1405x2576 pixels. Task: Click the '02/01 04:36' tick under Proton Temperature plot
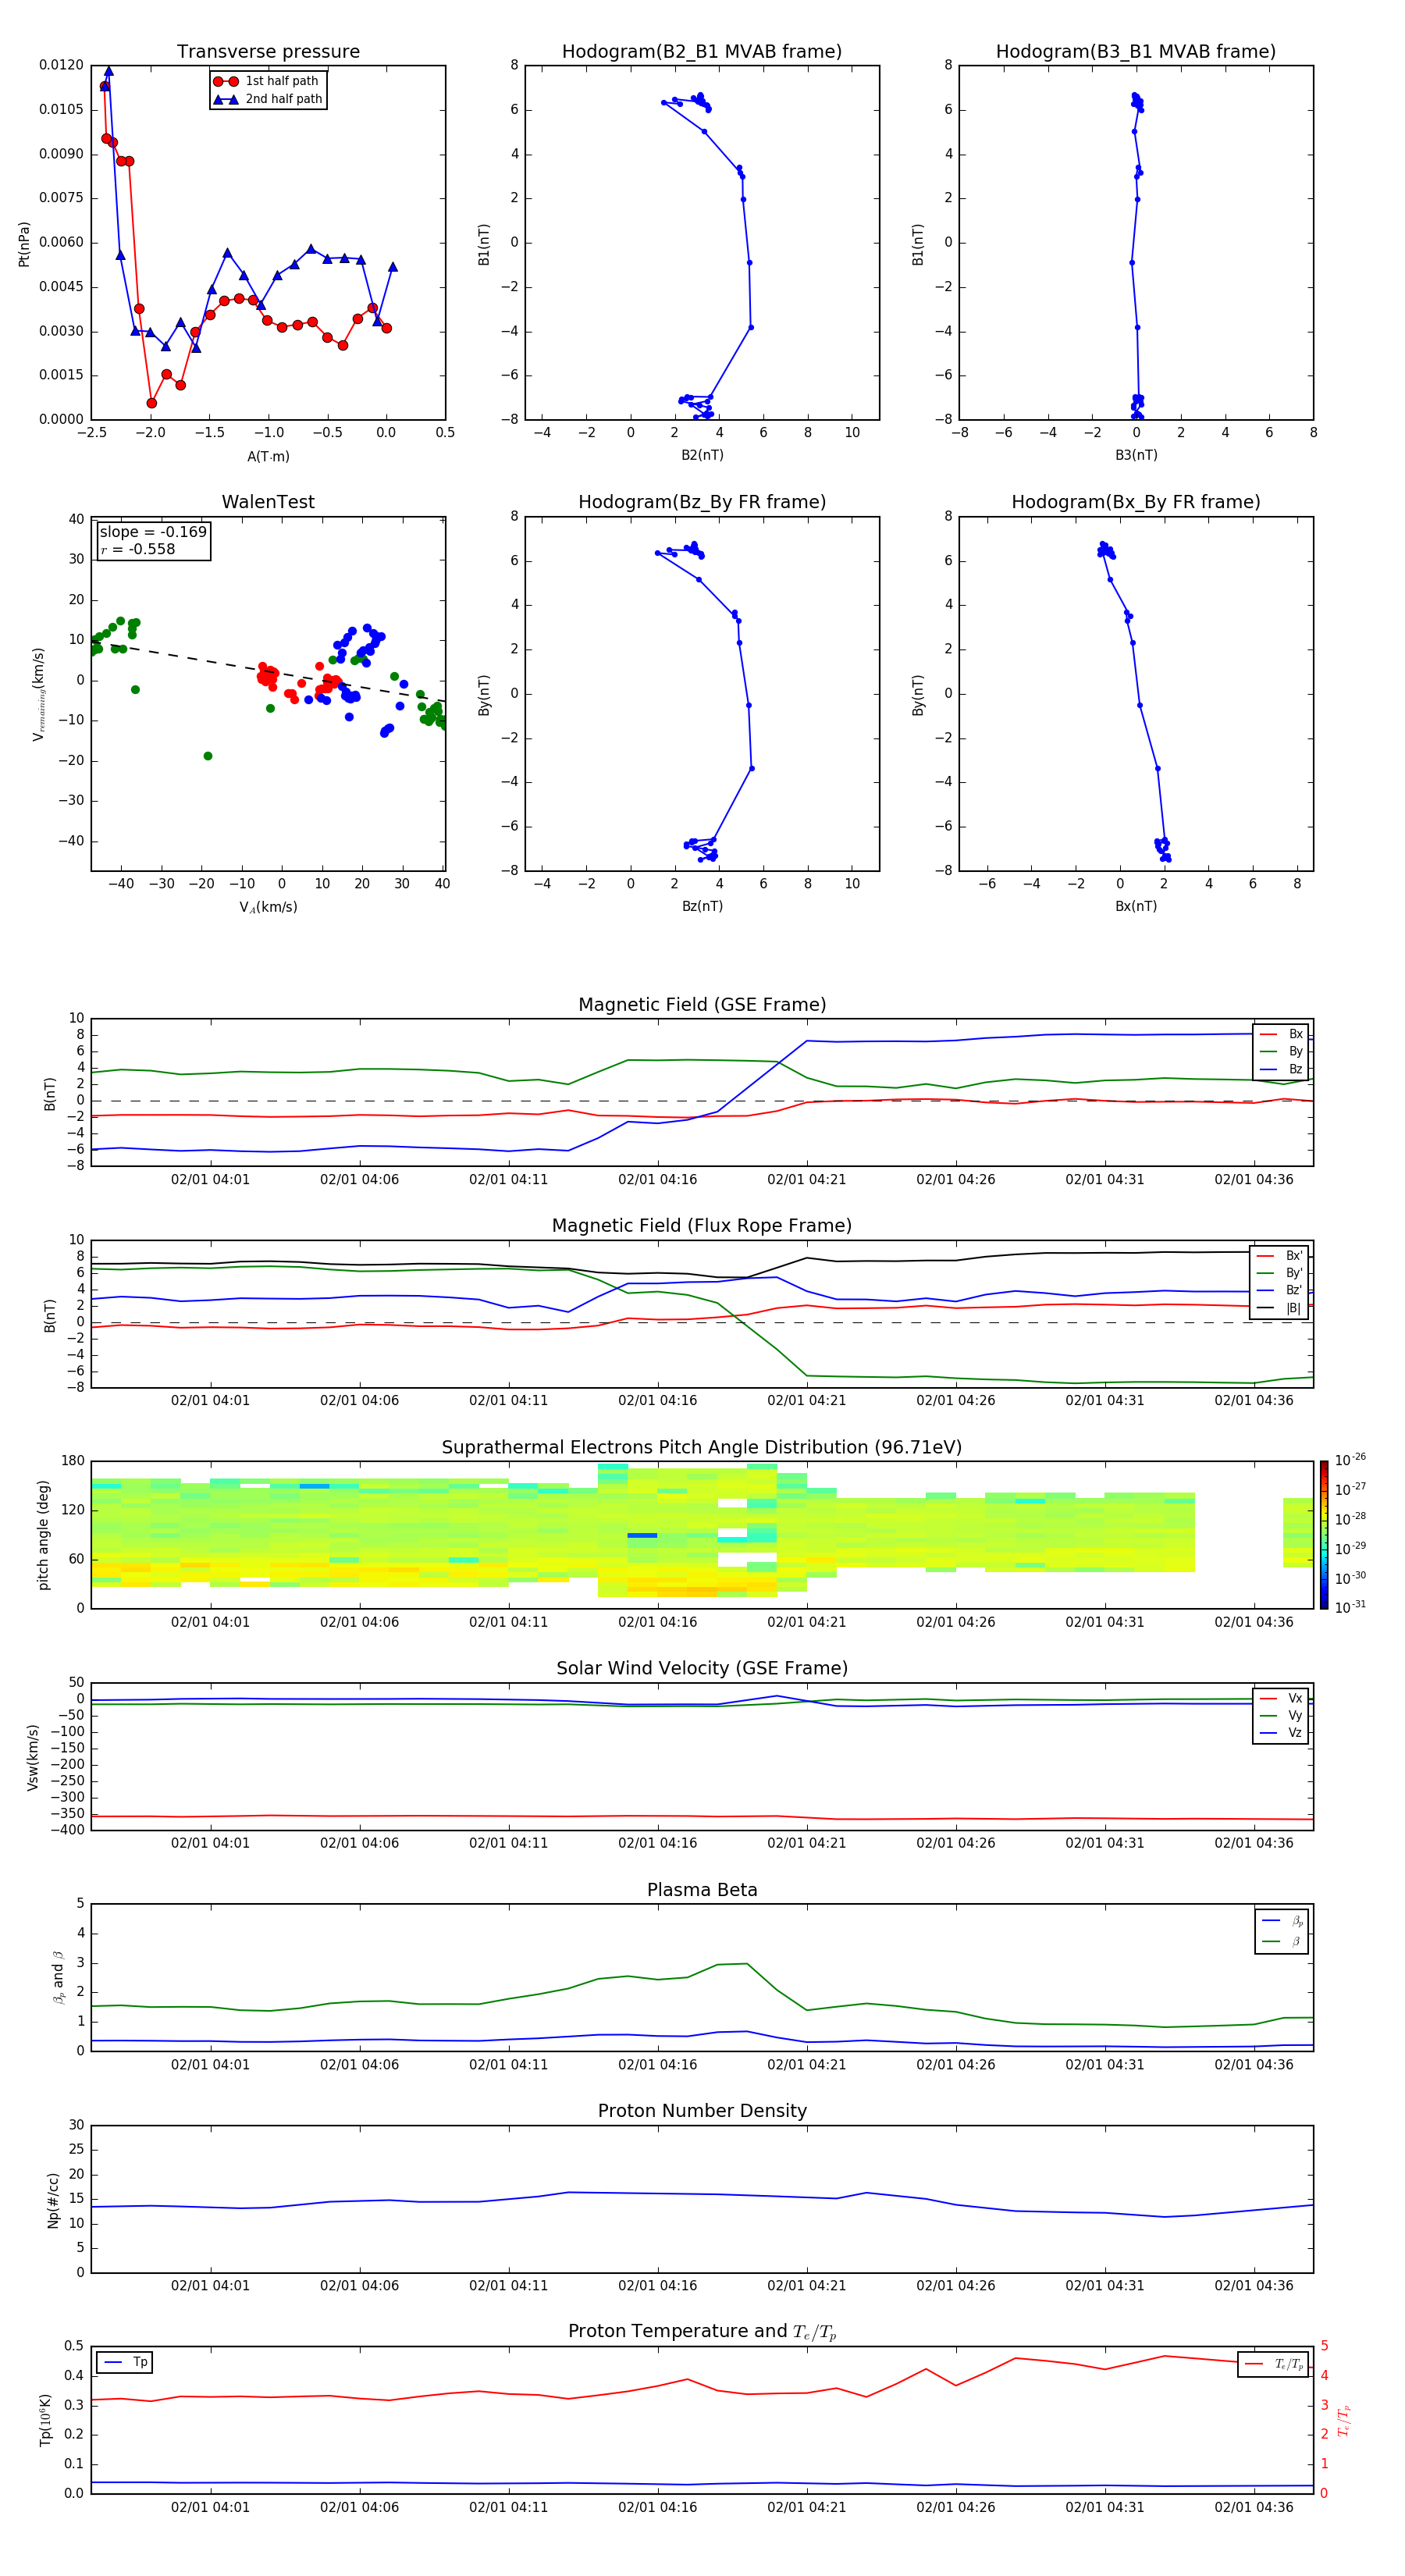1253,2507
